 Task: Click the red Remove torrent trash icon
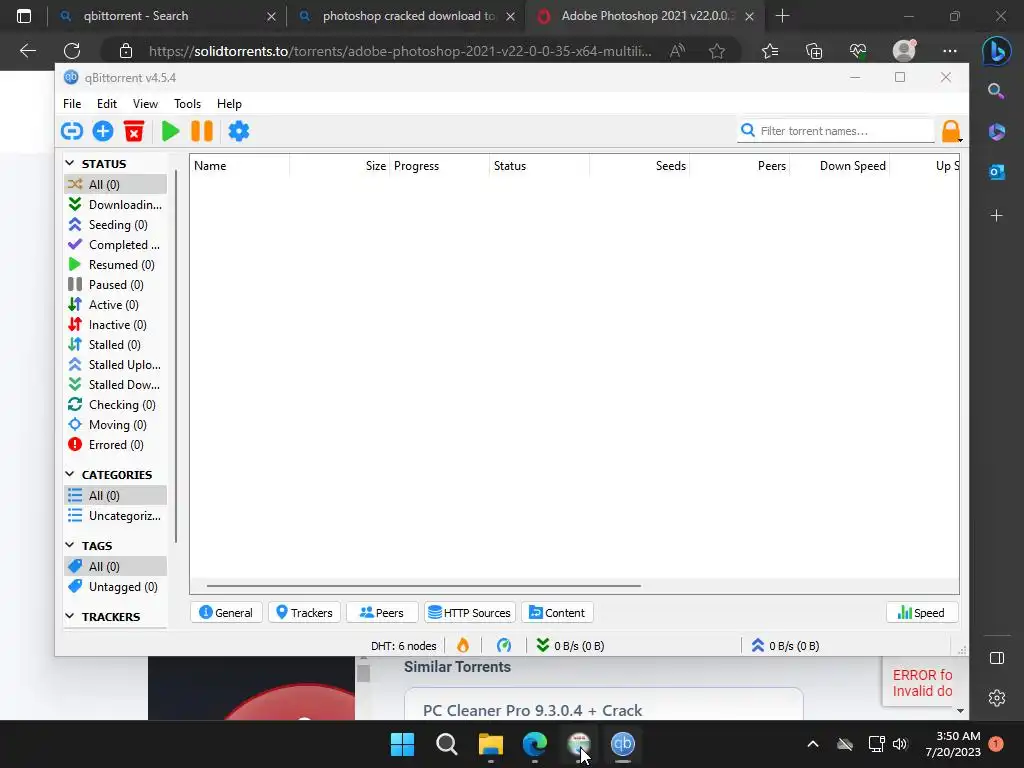pyautogui.click(x=134, y=131)
